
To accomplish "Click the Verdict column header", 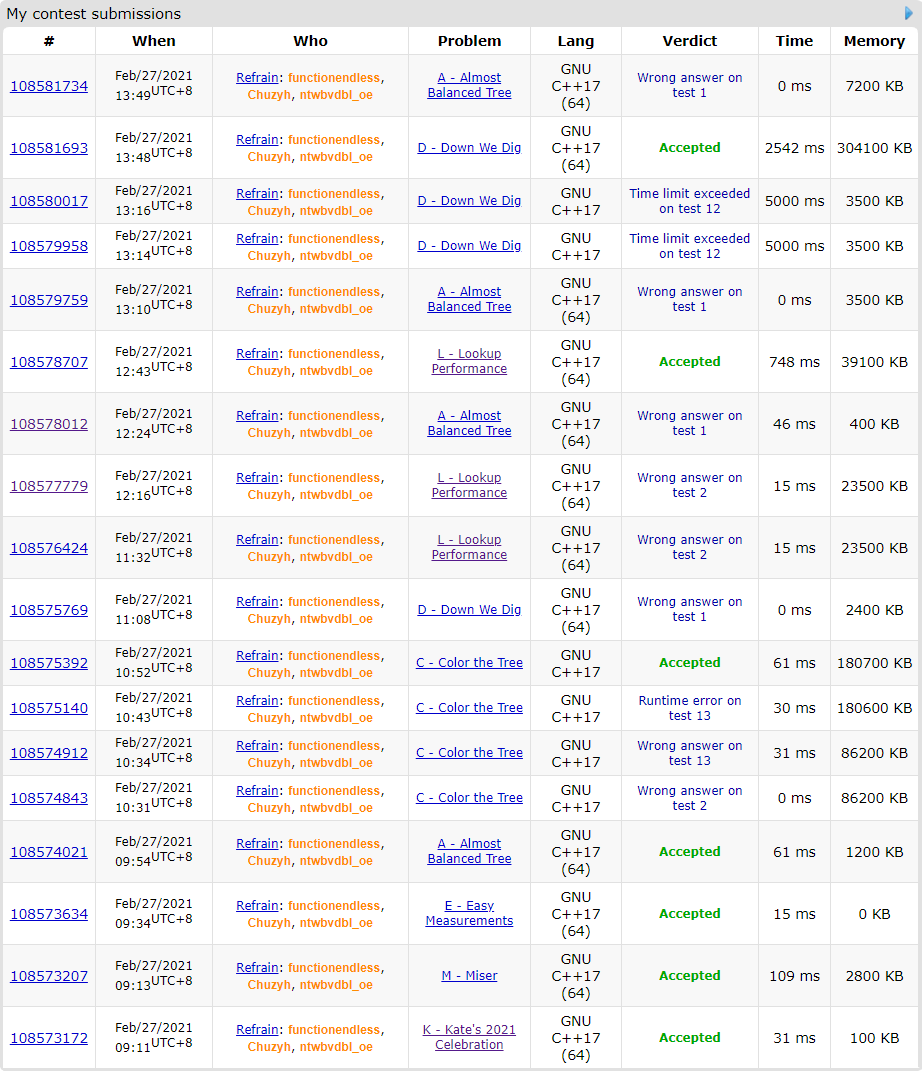I will pos(689,41).
